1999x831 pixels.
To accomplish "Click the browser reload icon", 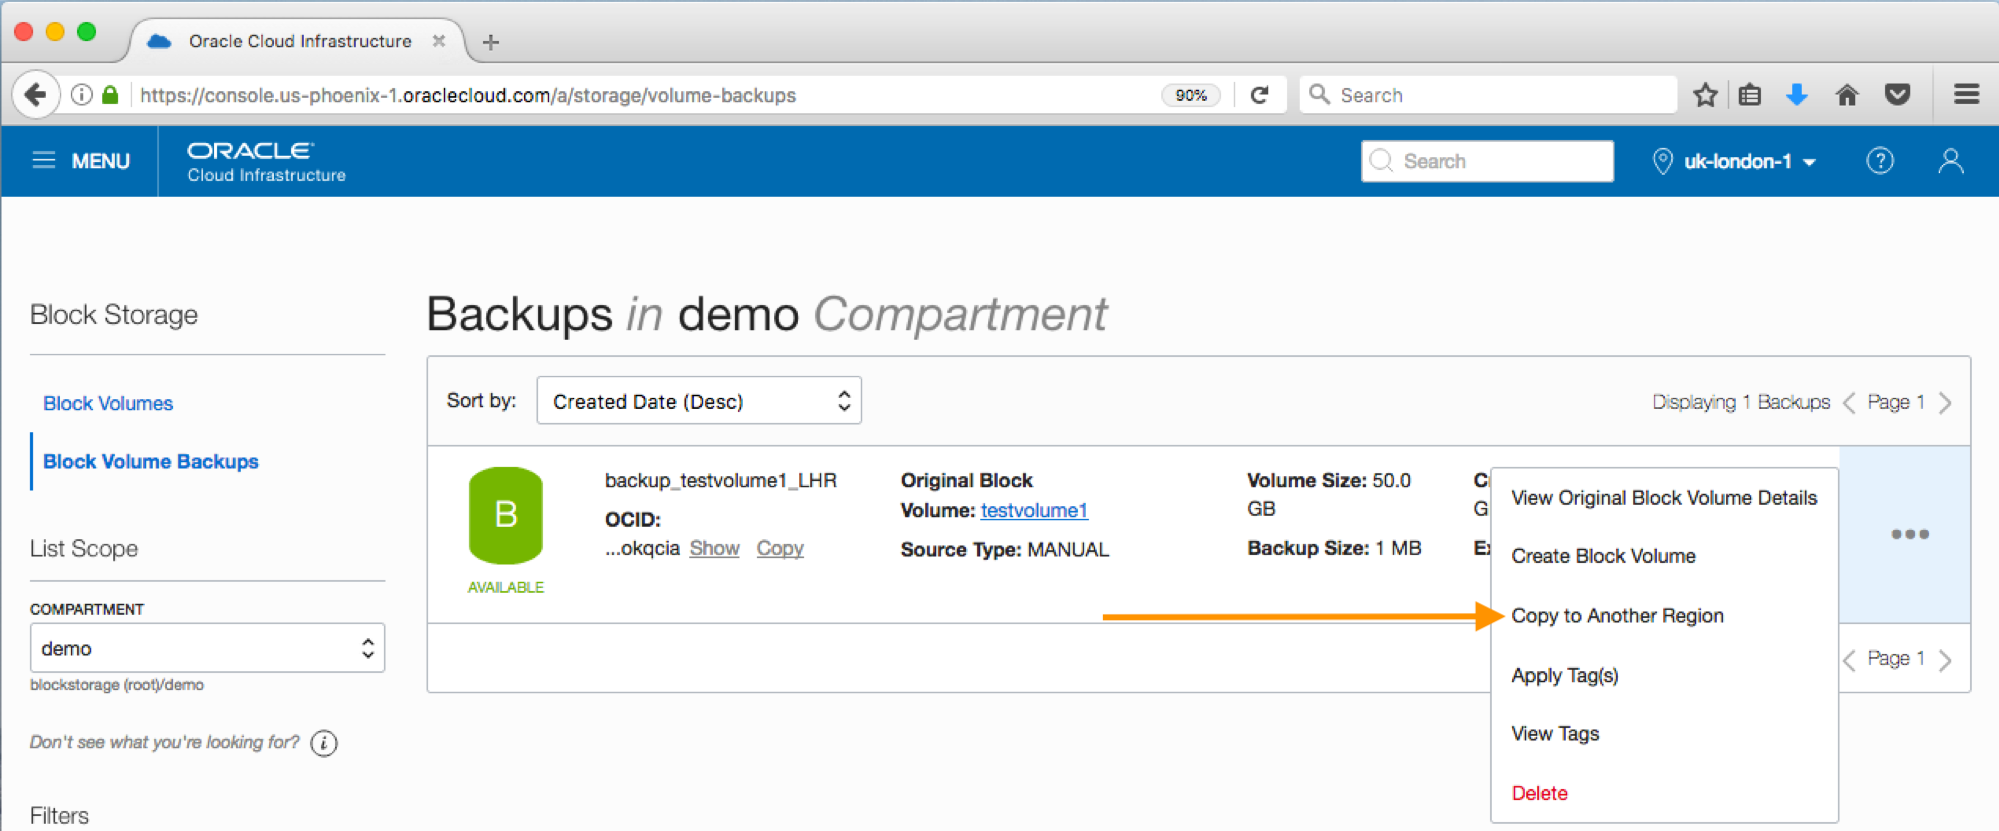I will point(1260,95).
